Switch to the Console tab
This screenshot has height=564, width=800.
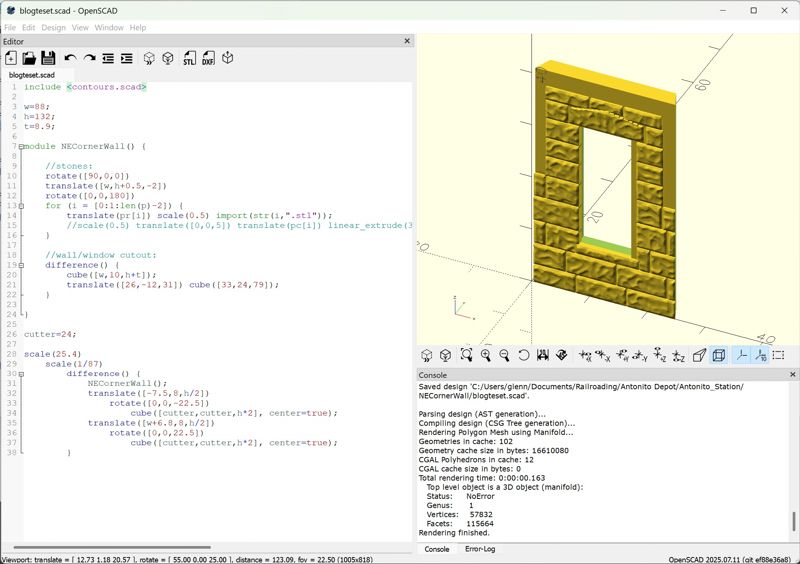(437, 549)
